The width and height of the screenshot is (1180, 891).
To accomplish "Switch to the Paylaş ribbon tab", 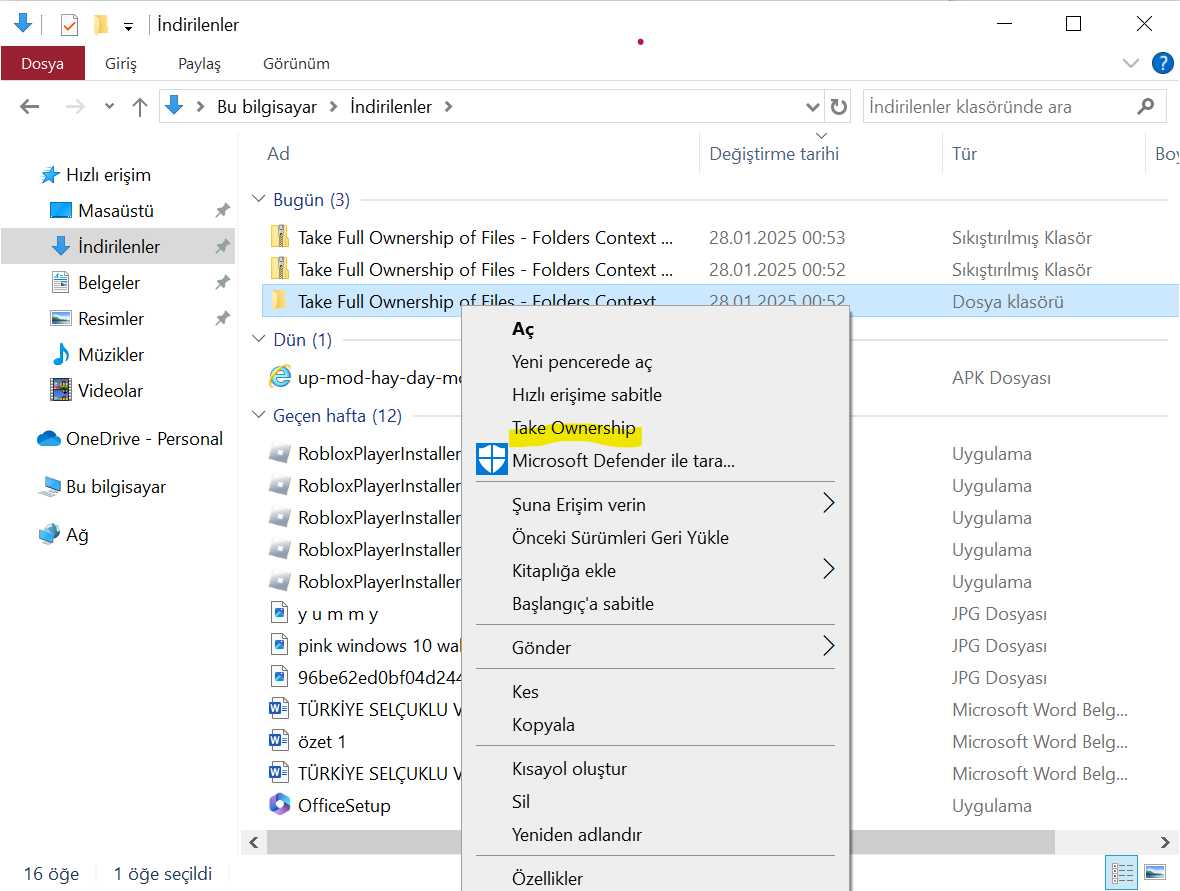I will 199,63.
